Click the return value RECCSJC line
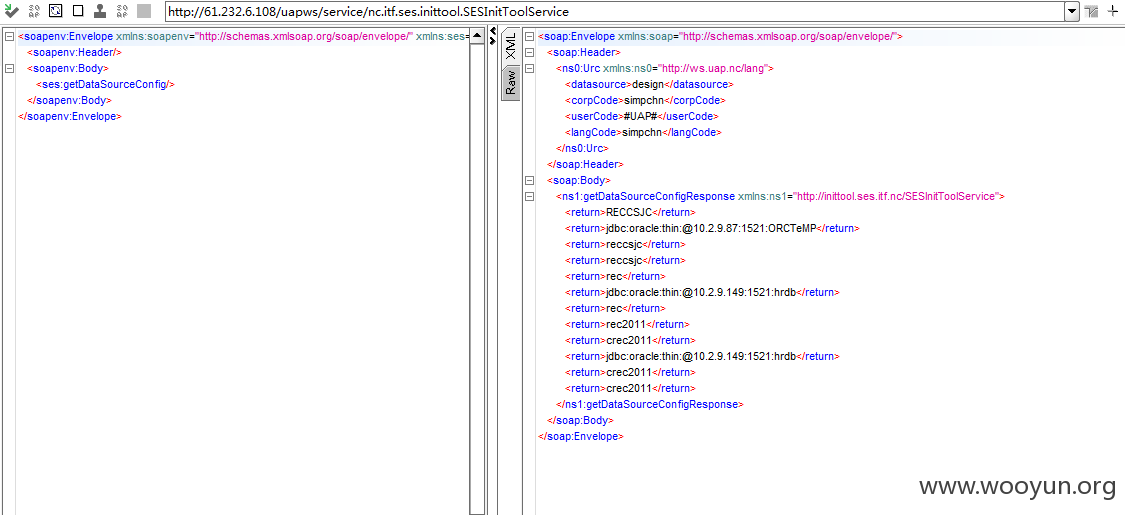 630,212
